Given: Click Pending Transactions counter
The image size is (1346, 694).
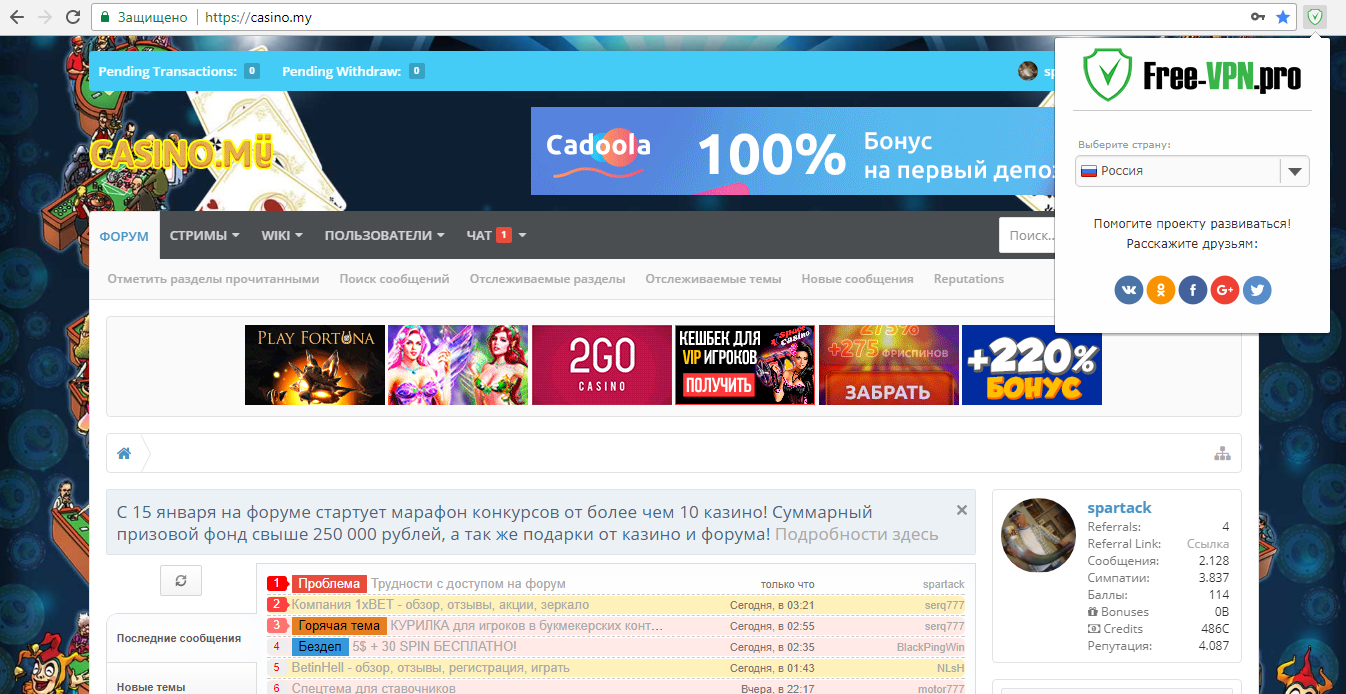Looking at the screenshot, I should 252,71.
